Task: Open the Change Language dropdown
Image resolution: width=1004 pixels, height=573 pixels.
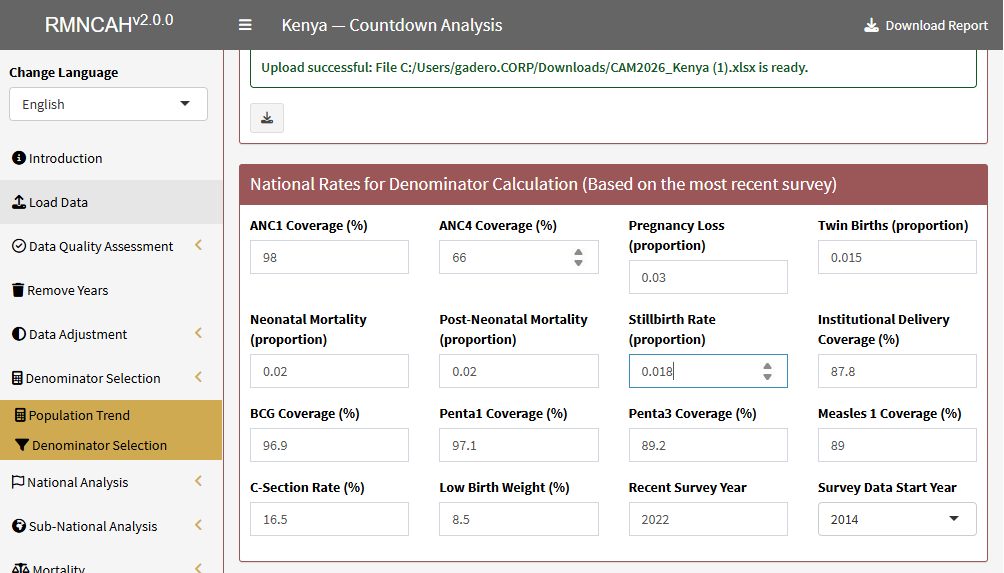Action: click(108, 104)
